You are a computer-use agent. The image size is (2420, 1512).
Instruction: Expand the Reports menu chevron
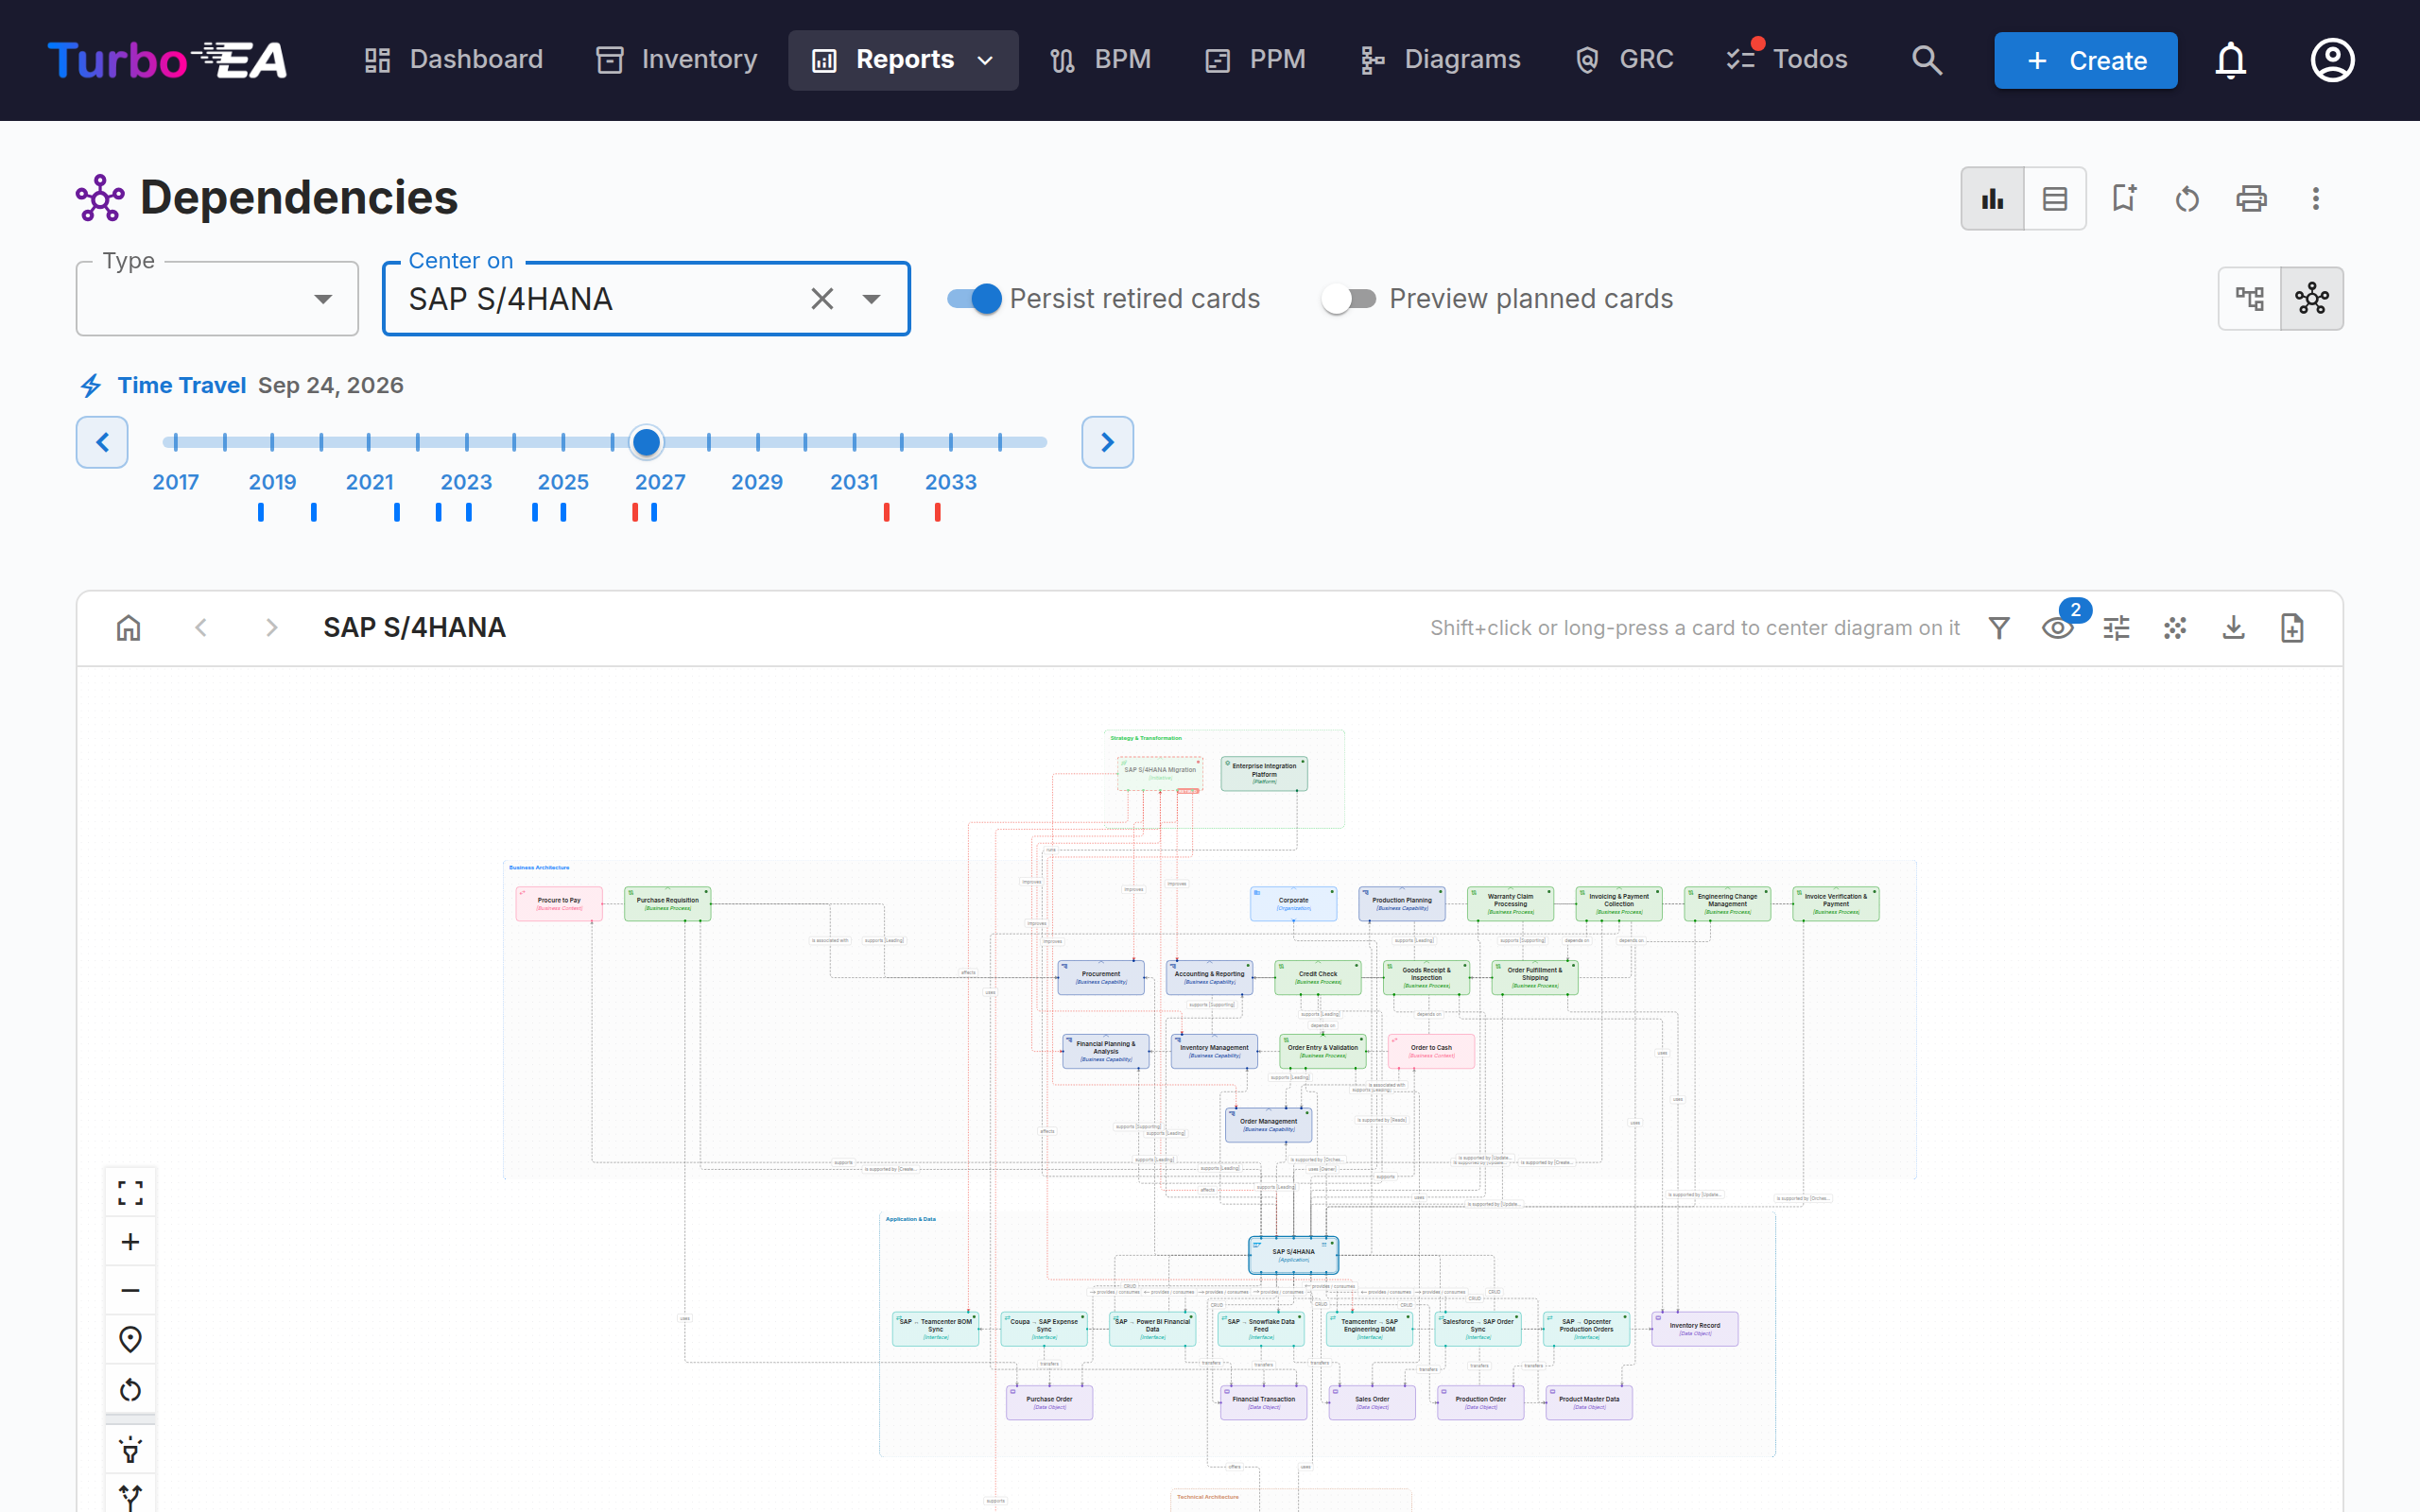[x=985, y=60]
